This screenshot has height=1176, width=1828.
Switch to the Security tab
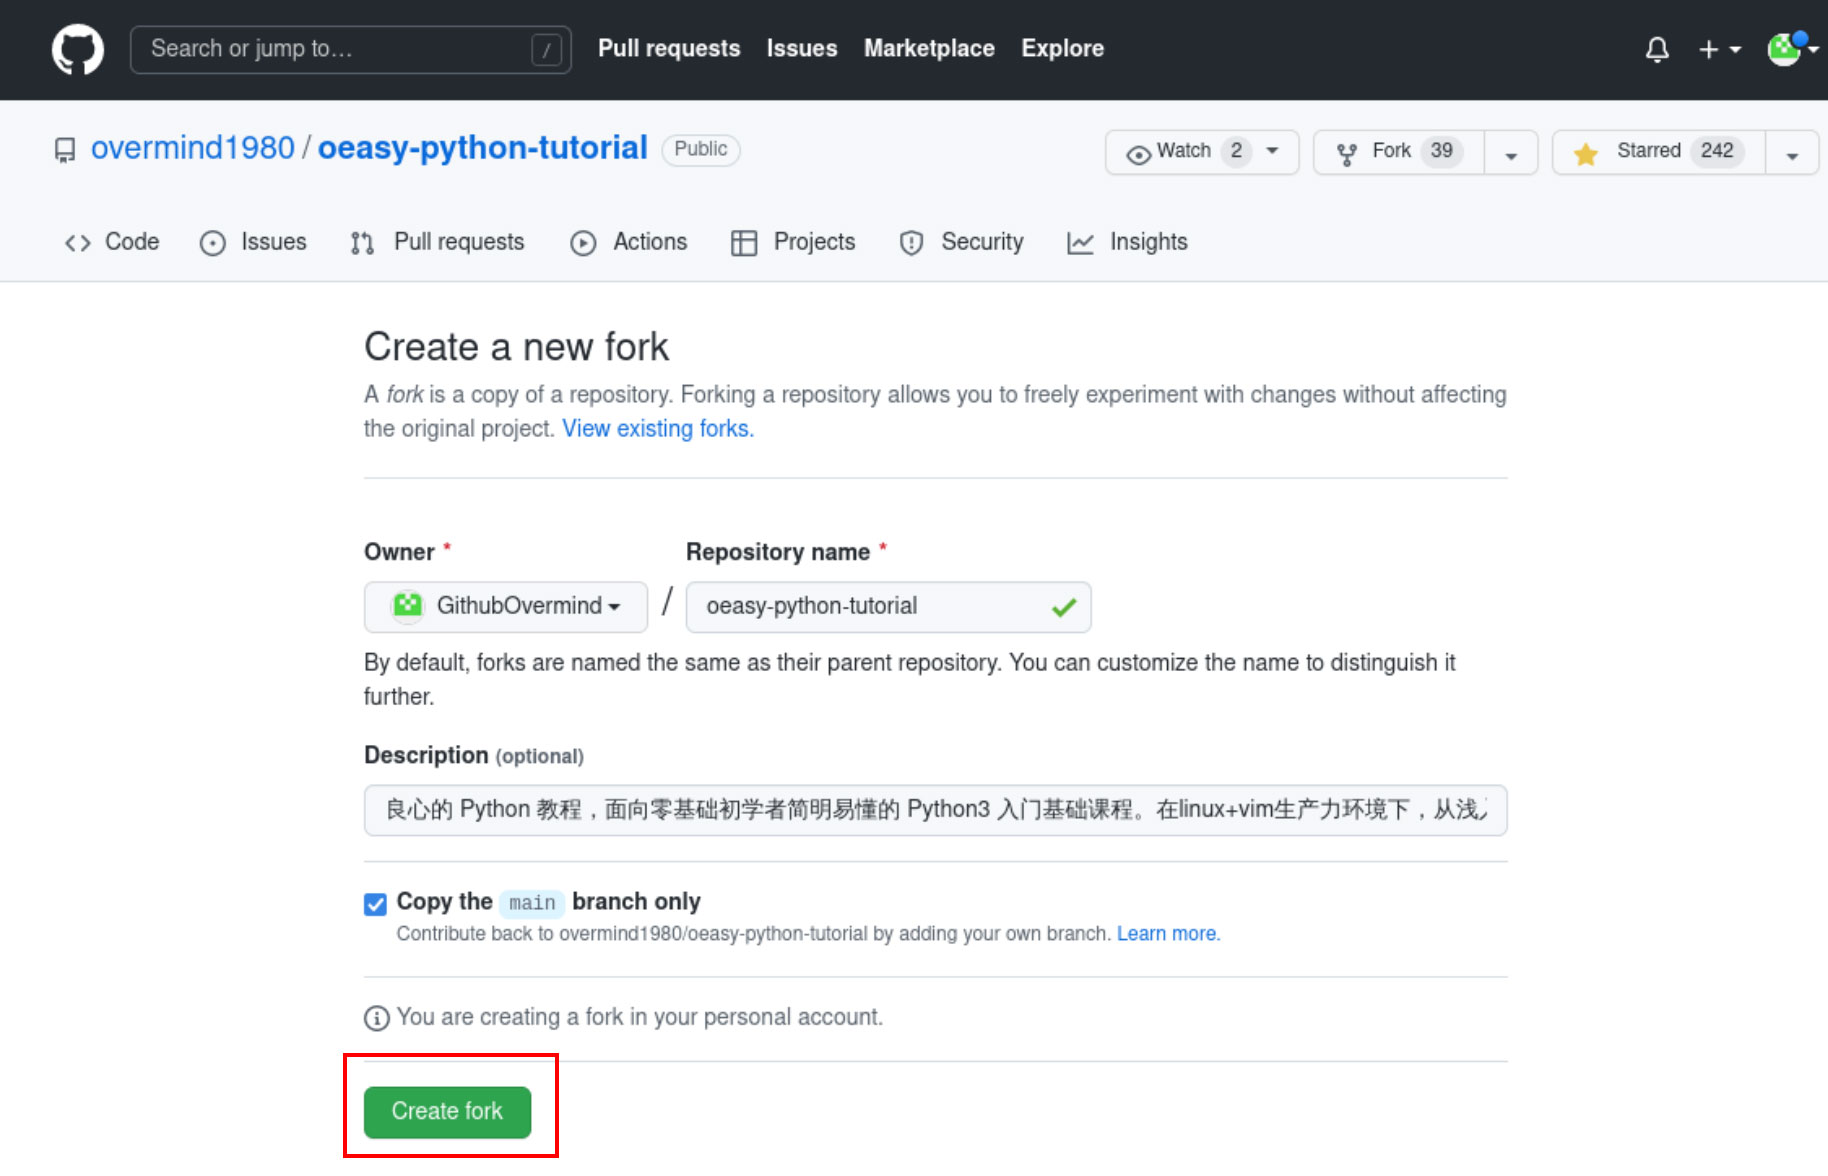click(x=961, y=242)
